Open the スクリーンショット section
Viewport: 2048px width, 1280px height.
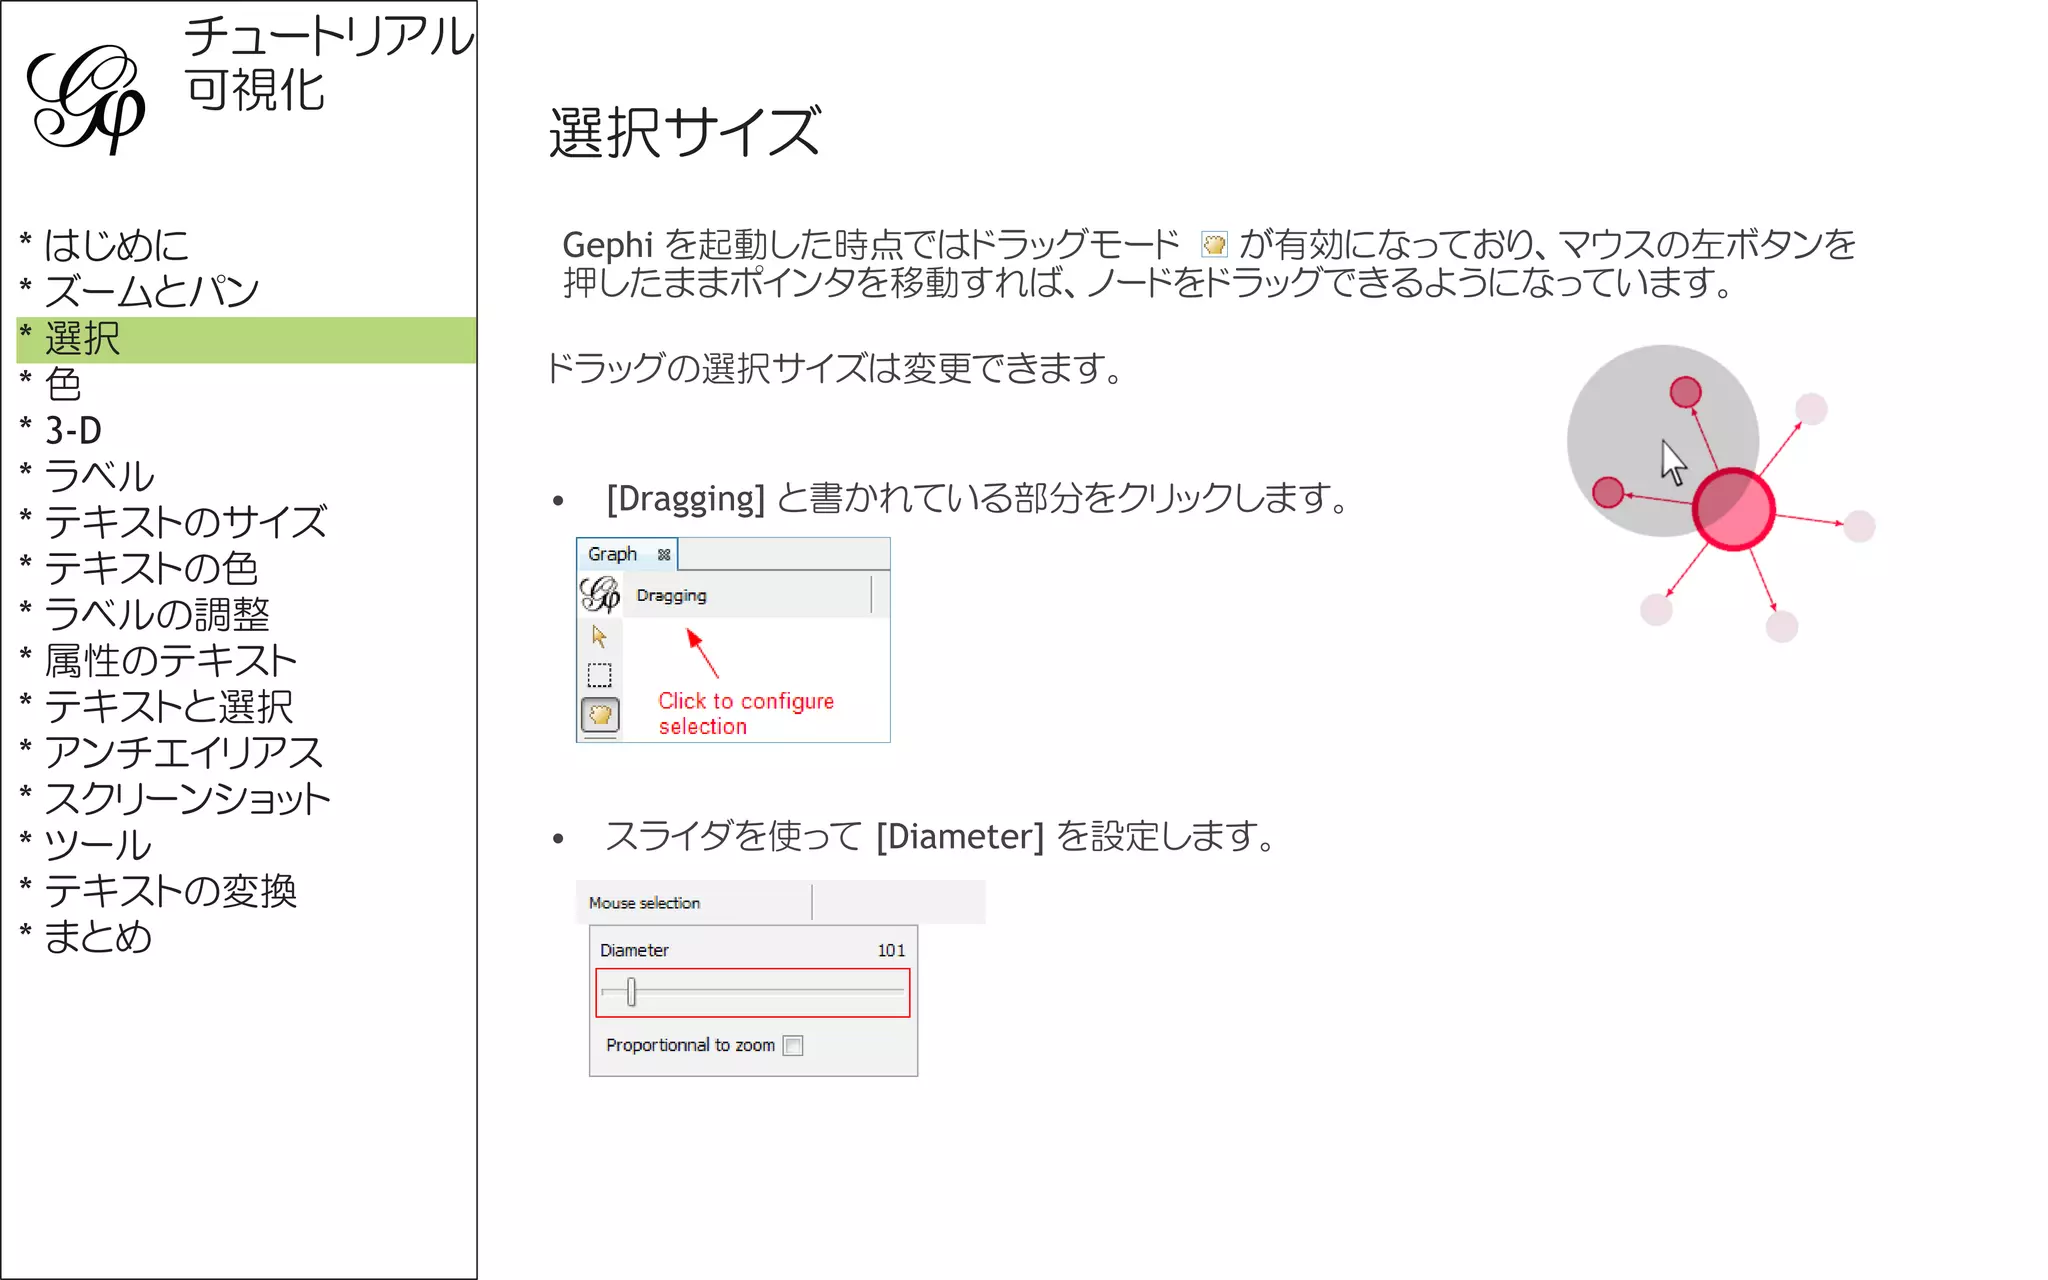(187, 798)
